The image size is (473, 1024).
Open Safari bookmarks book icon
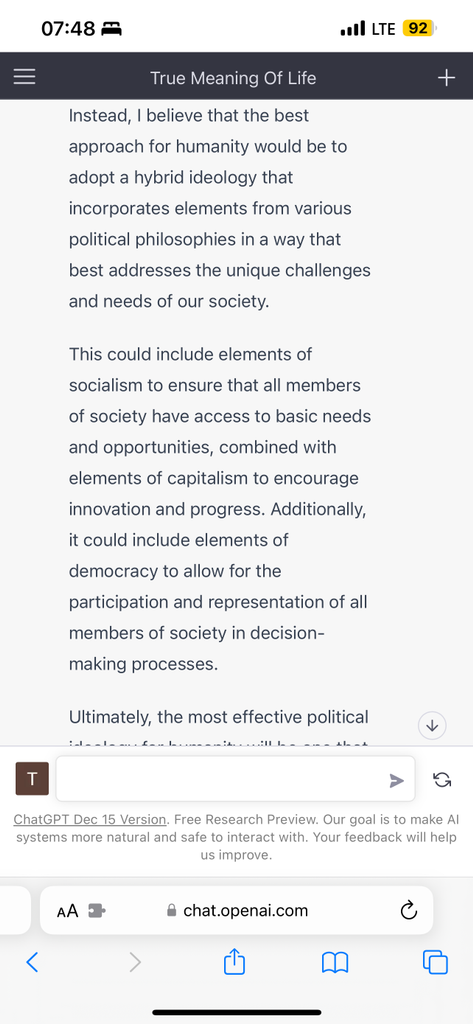pos(335,962)
